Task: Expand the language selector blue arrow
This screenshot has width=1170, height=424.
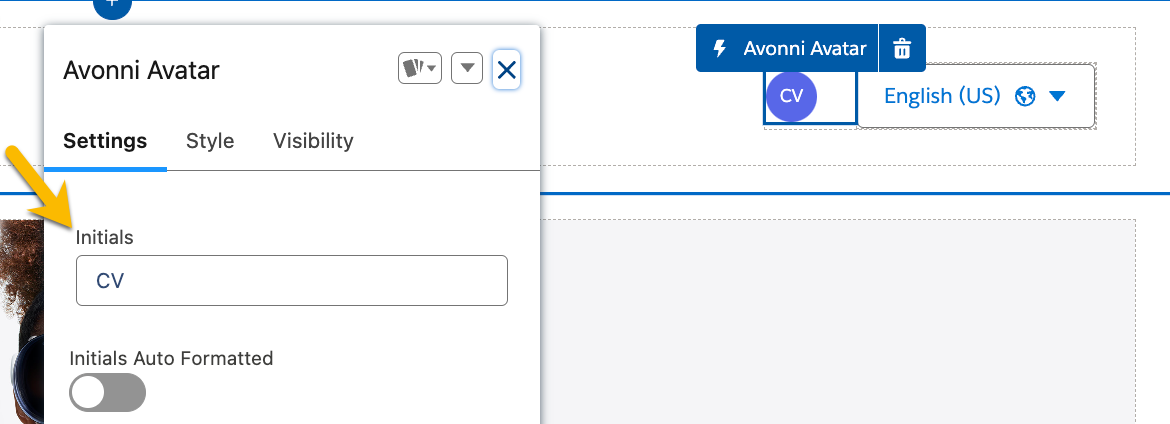Action: coord(1057,96)
